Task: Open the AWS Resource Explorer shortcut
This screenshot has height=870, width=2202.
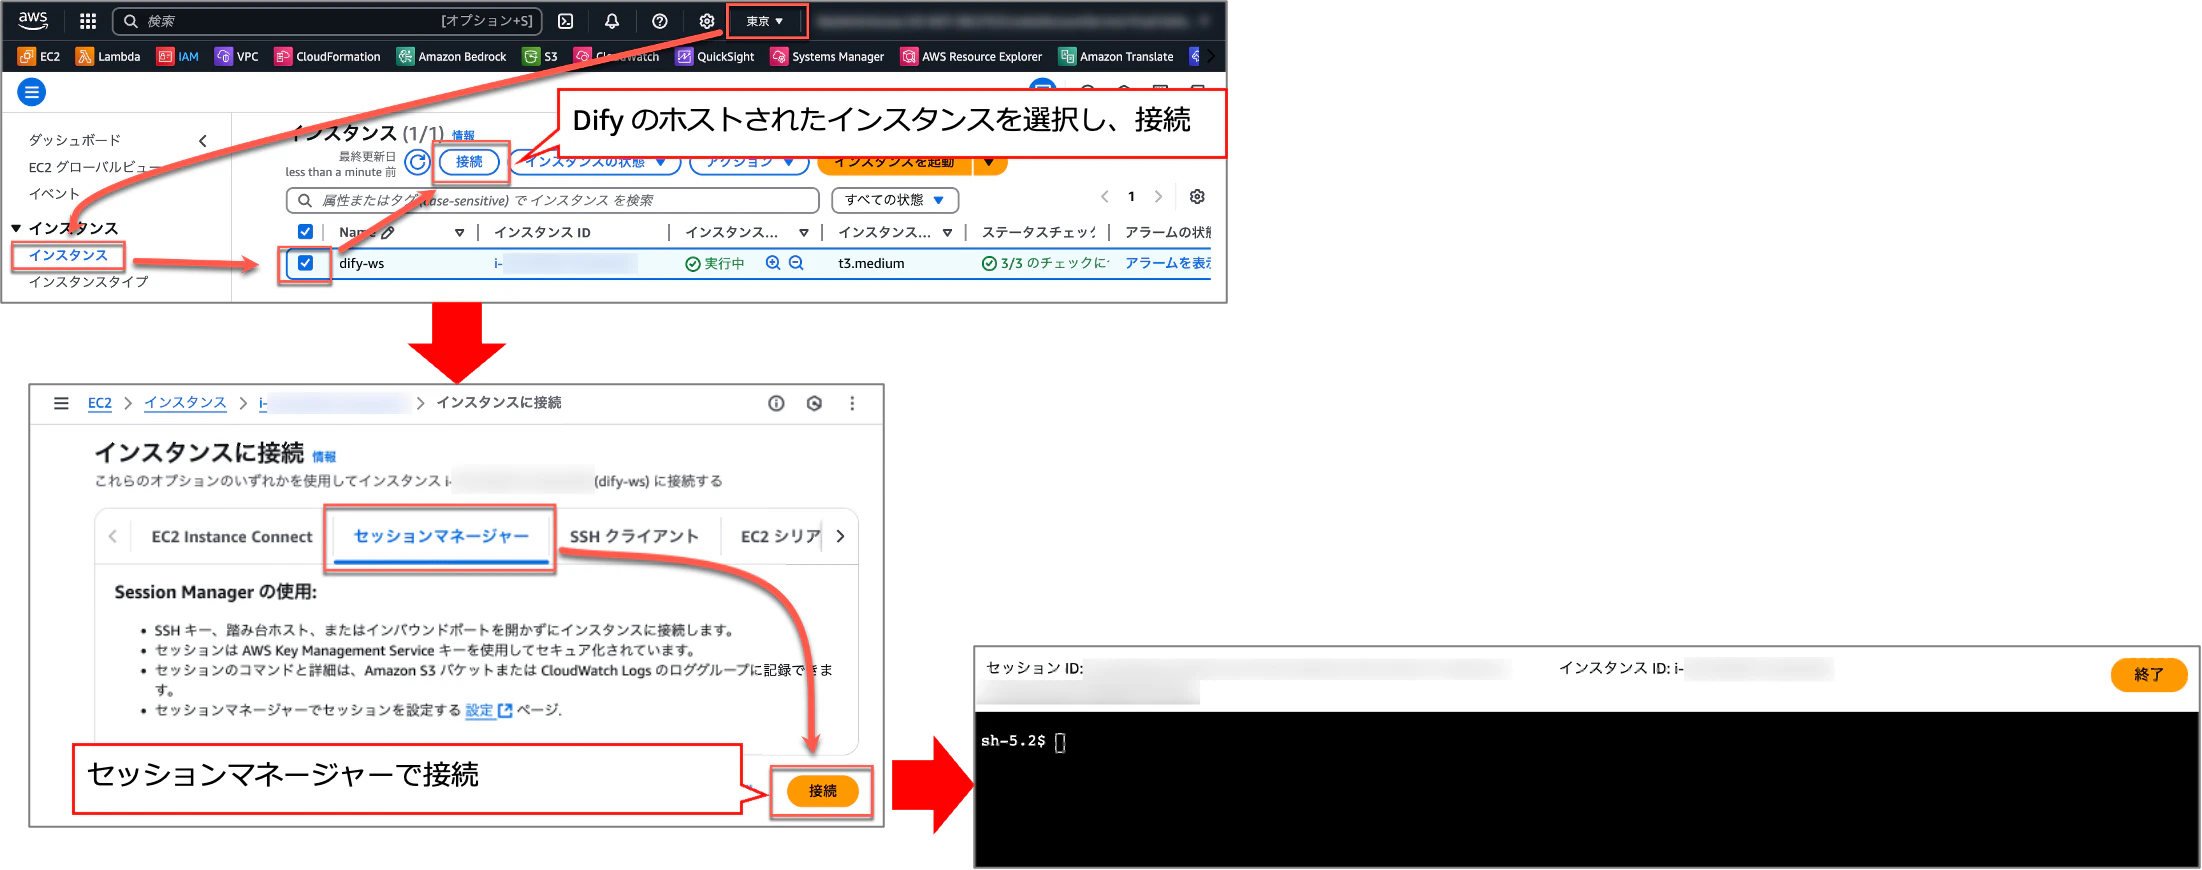Action: coord(971,57)
